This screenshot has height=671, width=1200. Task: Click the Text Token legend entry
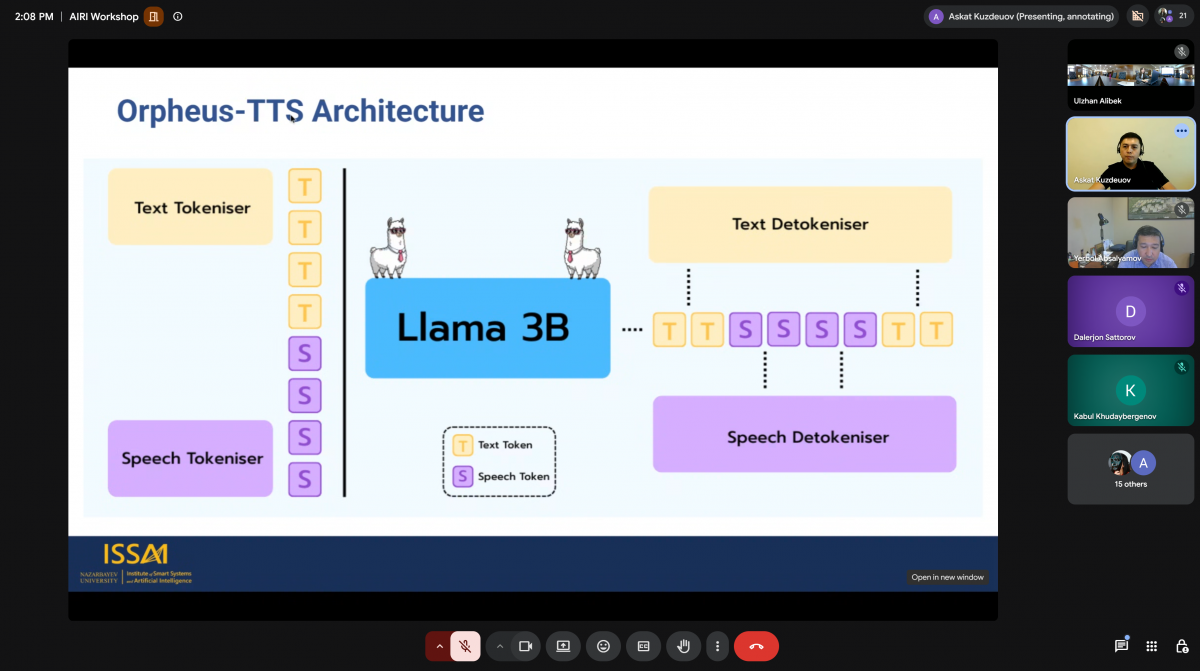click(x=493, y=445)
